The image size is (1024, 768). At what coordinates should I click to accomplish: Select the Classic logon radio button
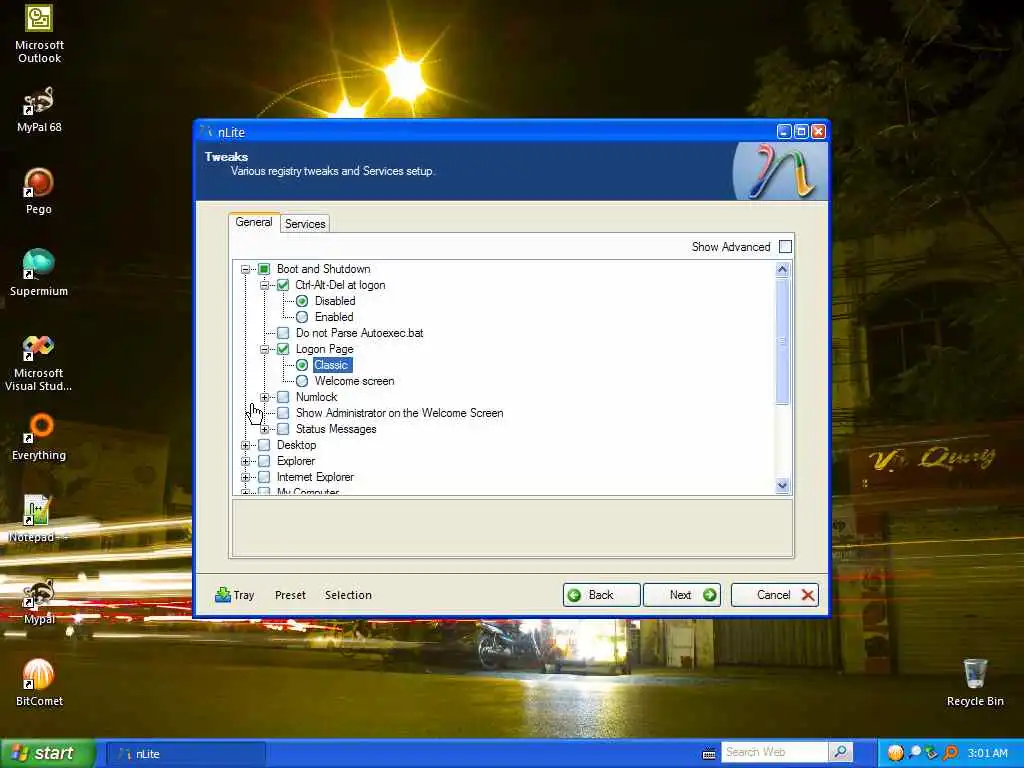tap(302, 365)
